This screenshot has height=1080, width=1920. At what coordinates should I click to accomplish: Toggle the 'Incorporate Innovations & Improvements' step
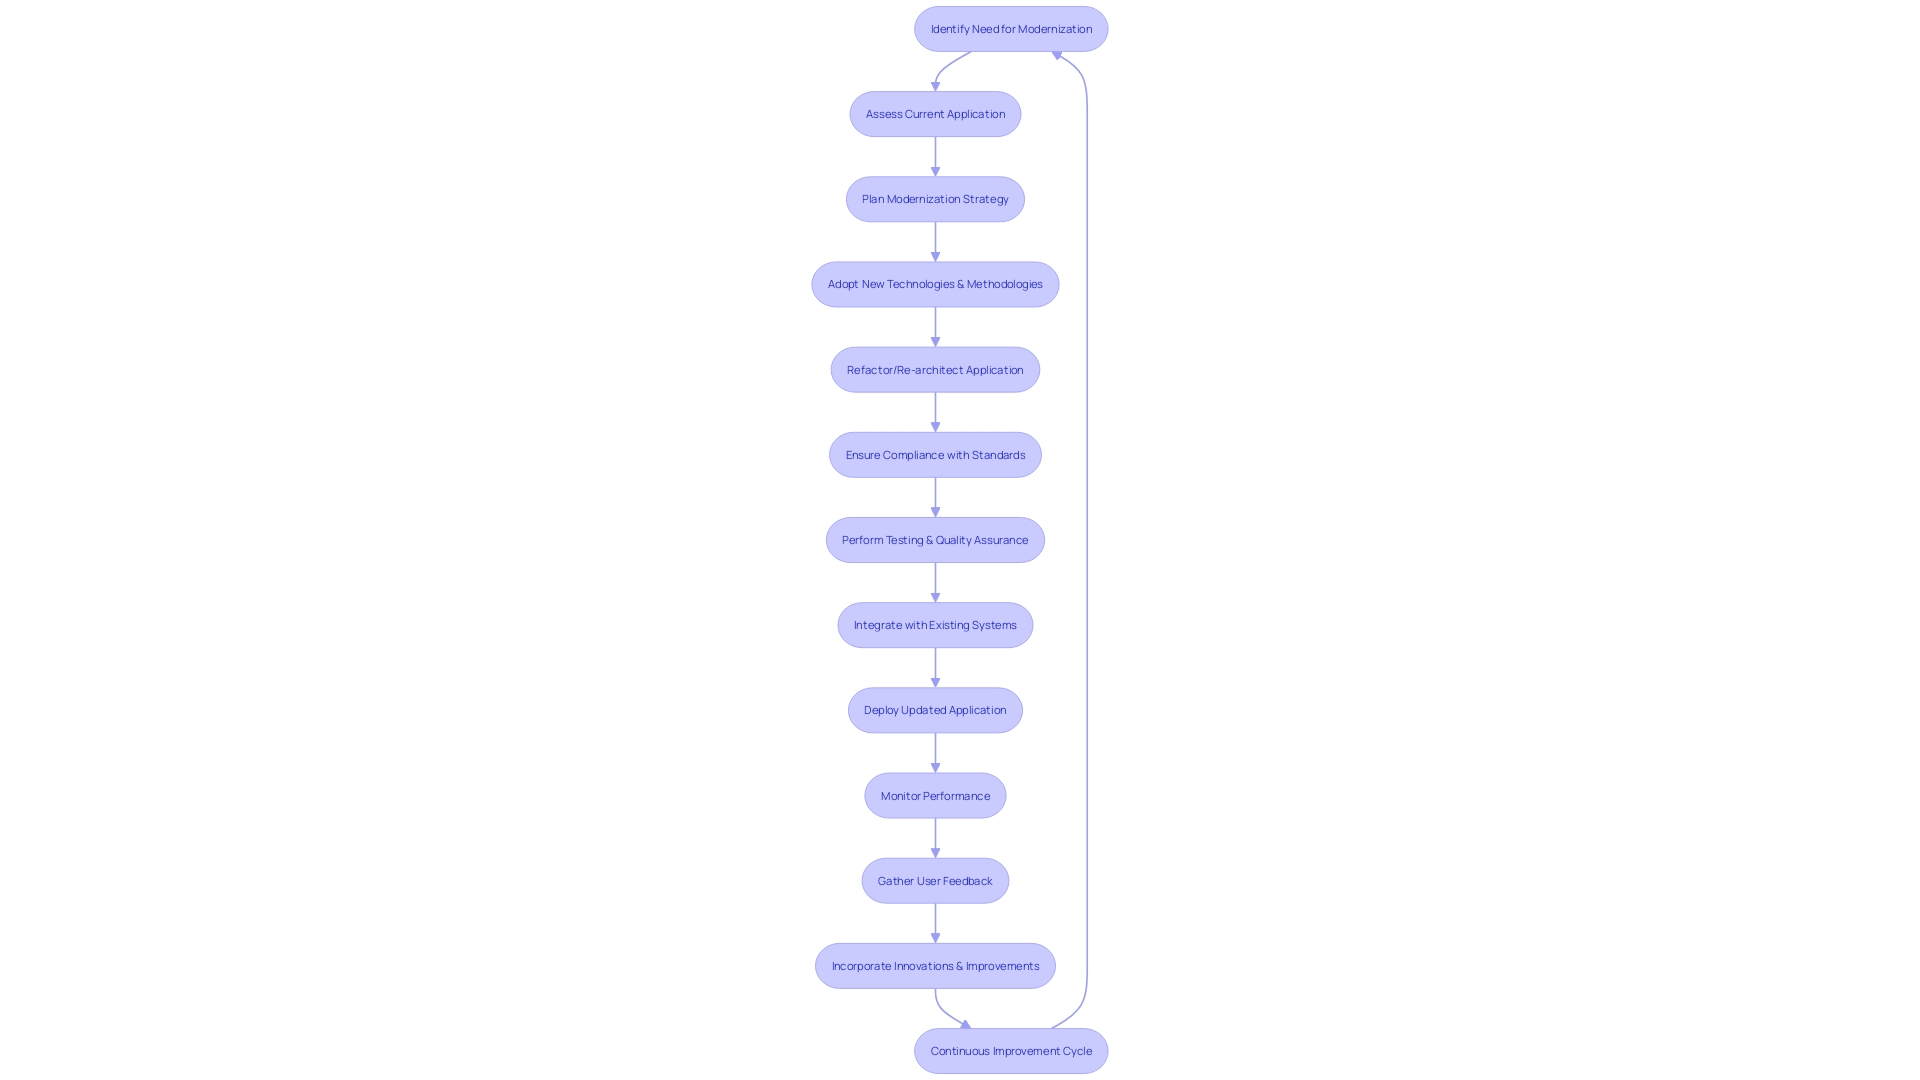[935, 965]
